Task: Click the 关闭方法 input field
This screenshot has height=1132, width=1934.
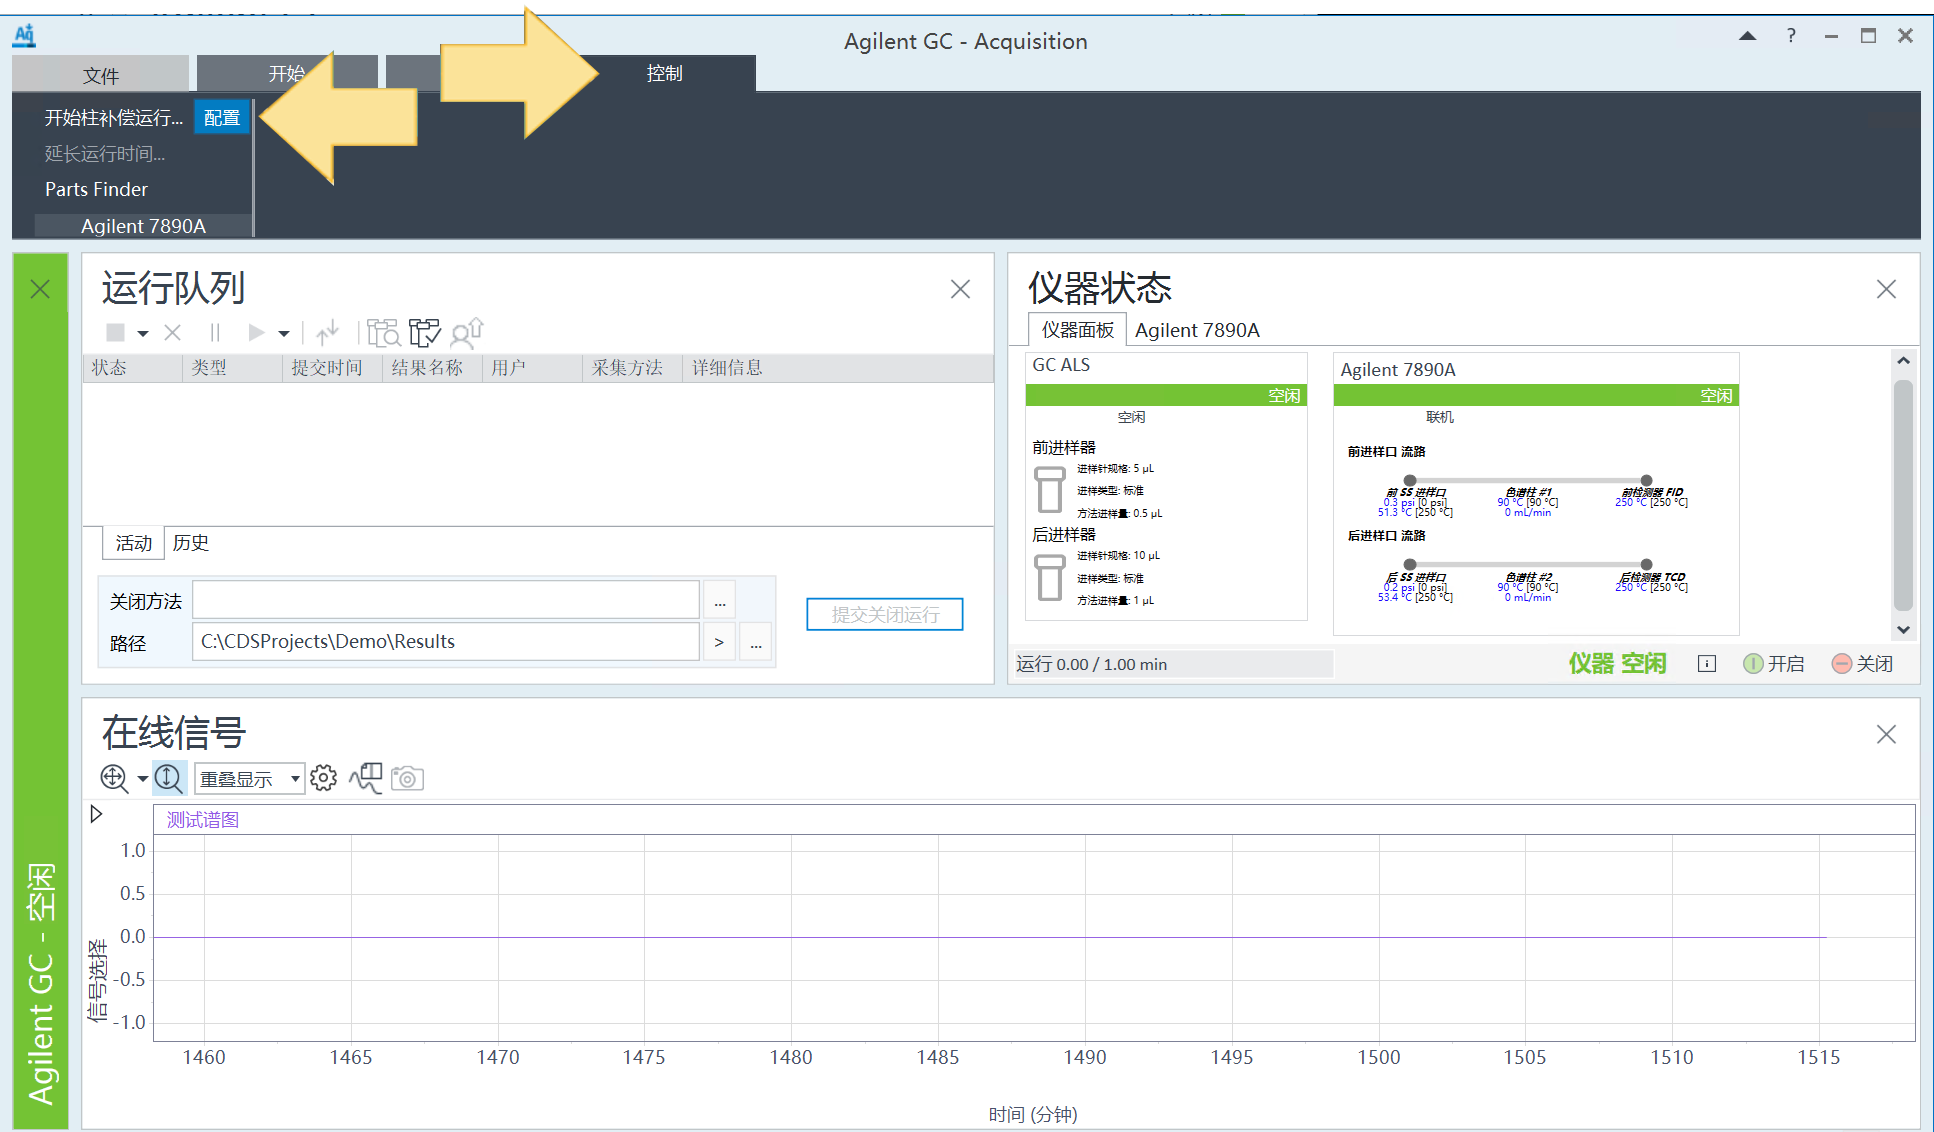Action: [446, 600]
